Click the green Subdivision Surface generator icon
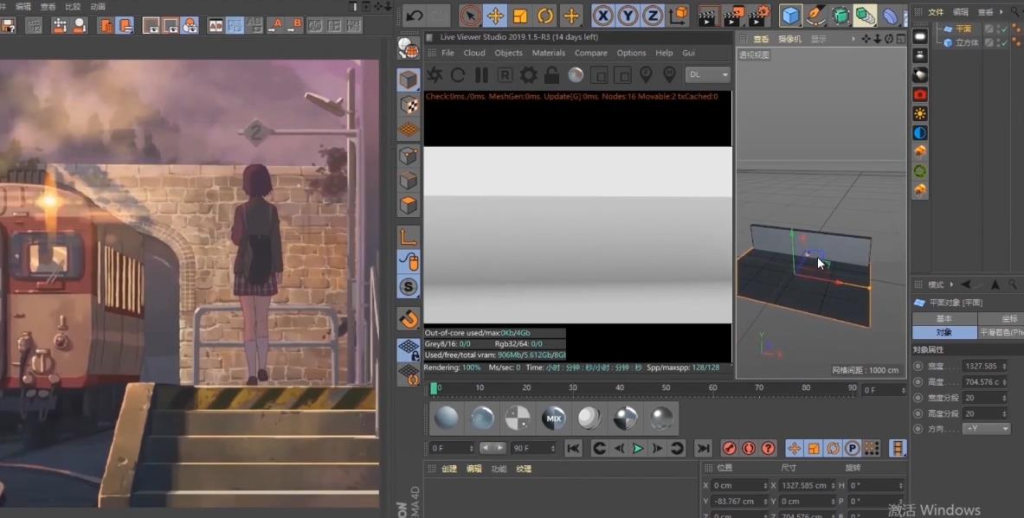The image size is (1024, 518). tap(840, 16)
